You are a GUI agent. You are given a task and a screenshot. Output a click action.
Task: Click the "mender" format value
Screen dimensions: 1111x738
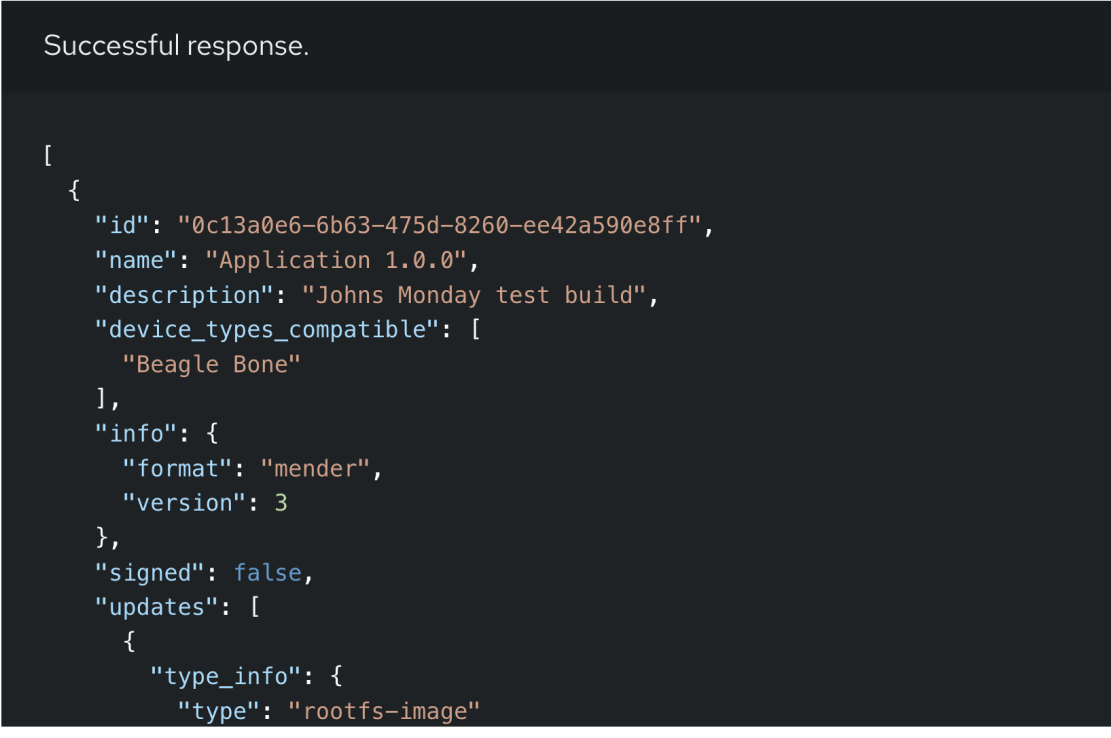click(315, 468)
